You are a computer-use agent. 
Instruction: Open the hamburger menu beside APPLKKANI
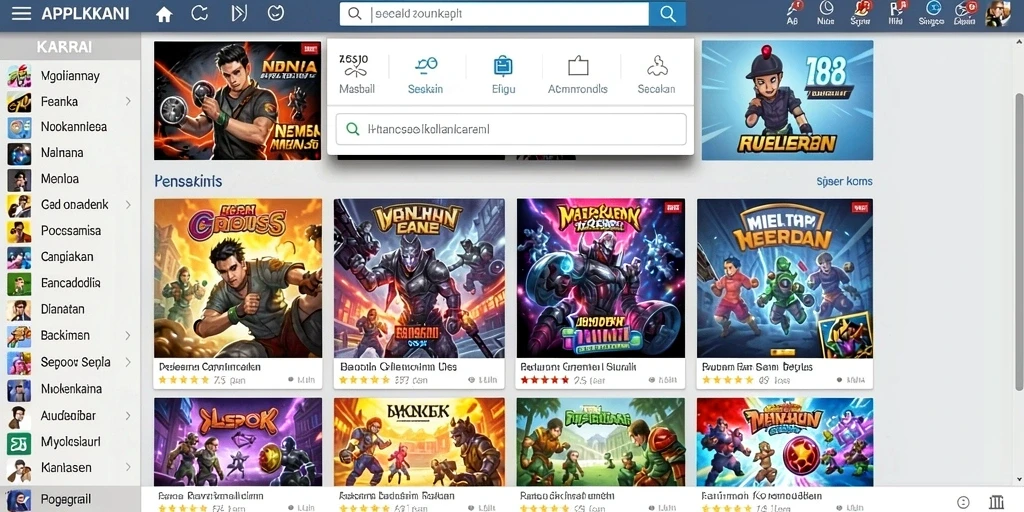(x=21, y=14)
